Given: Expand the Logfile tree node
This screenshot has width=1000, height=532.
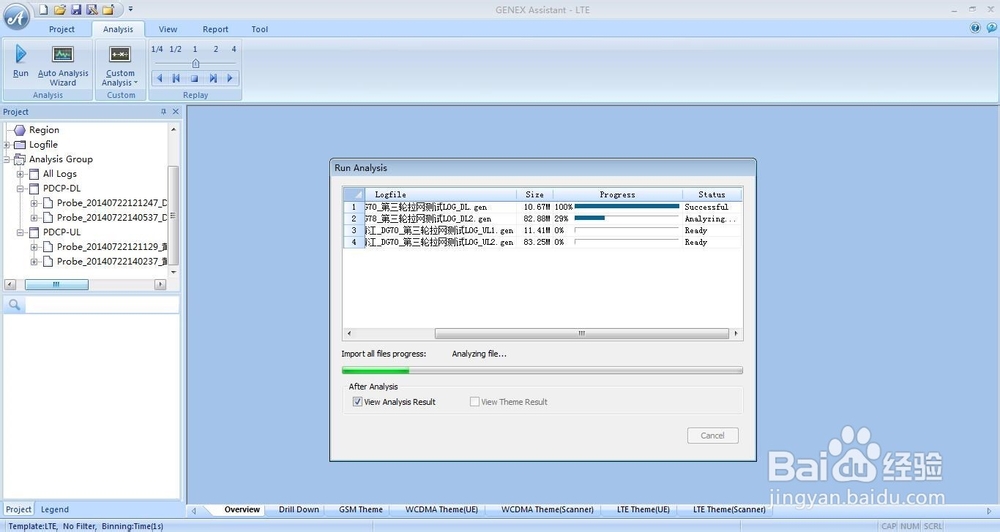Looking at the screenshot, I should pyautogui.click(x=7, y=145).
